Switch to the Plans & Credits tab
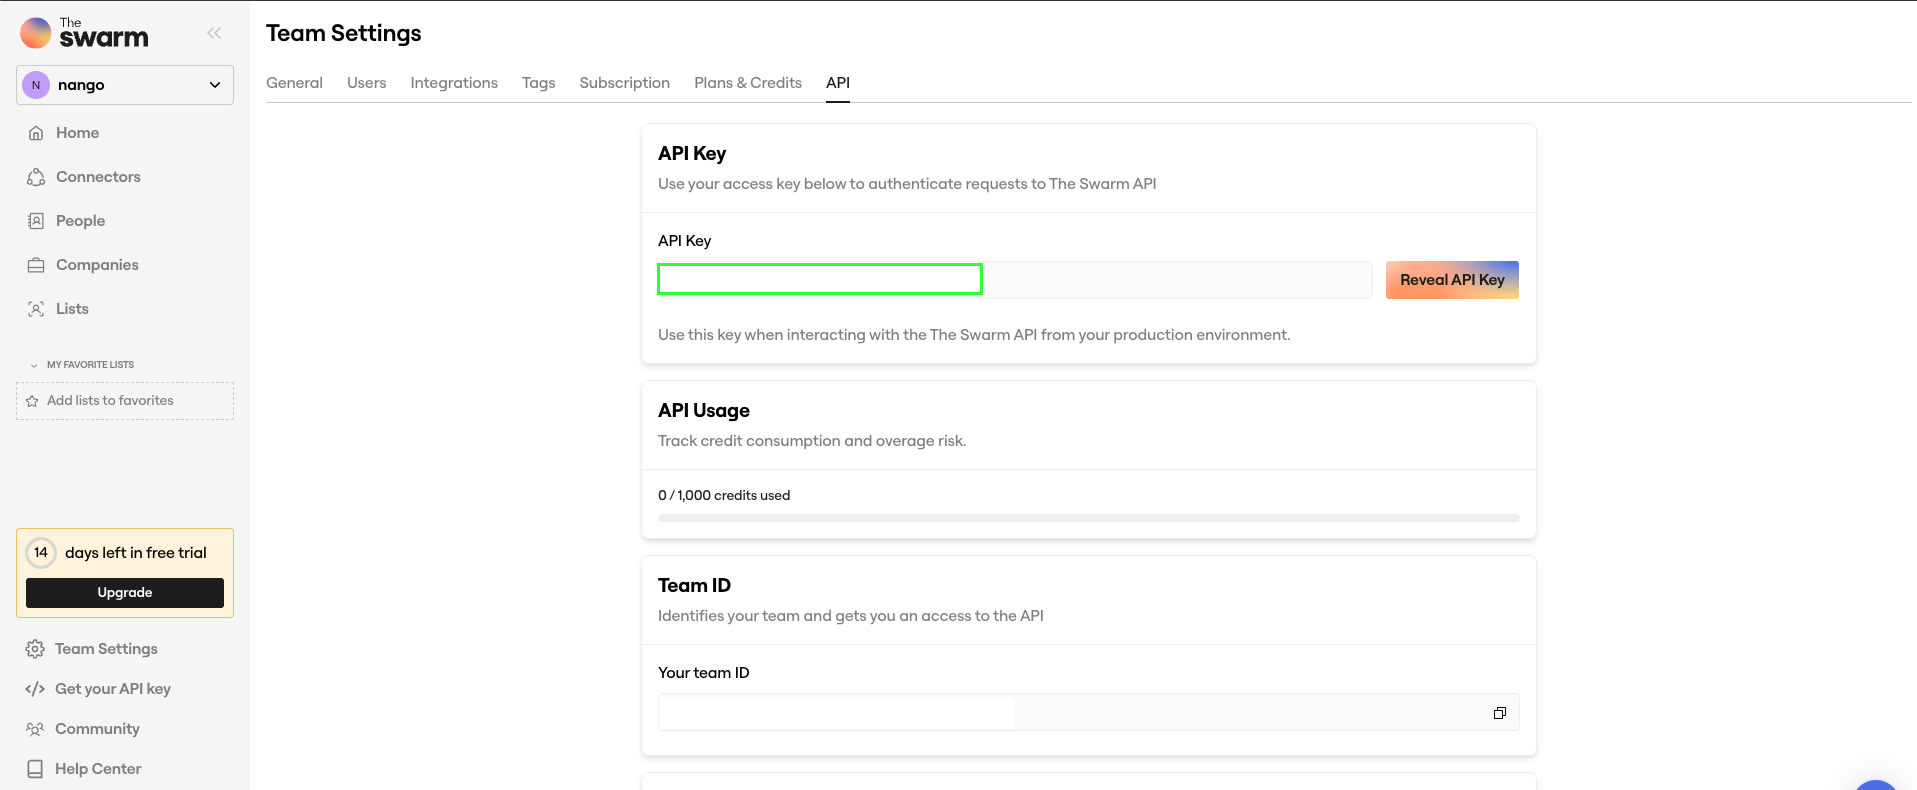 point(748,83)
